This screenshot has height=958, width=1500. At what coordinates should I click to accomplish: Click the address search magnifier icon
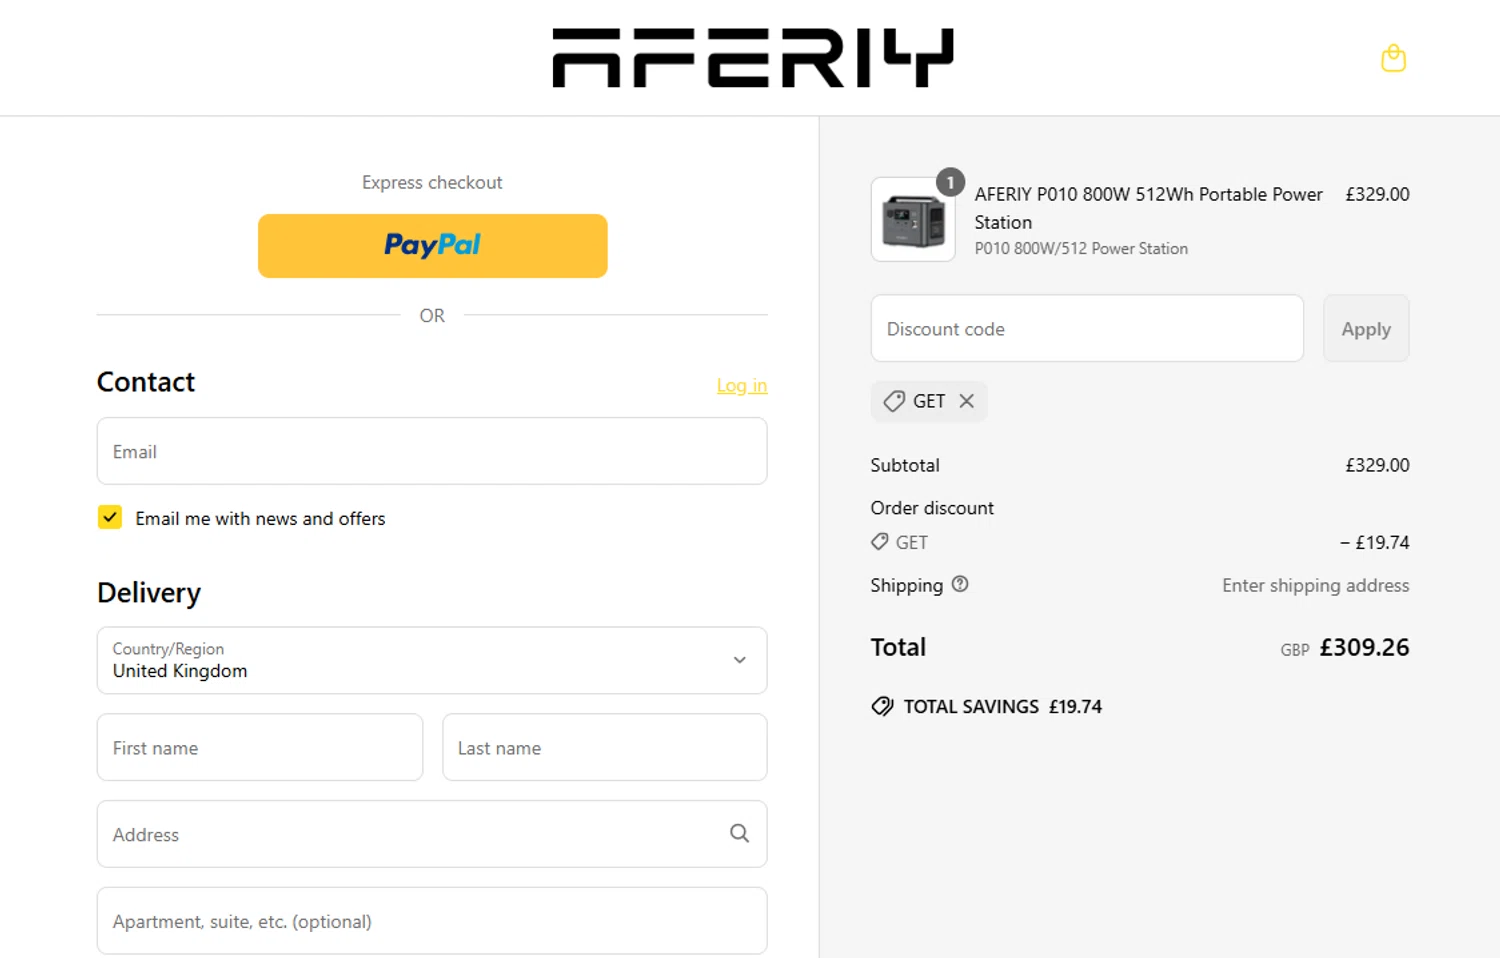coord(739,833)
